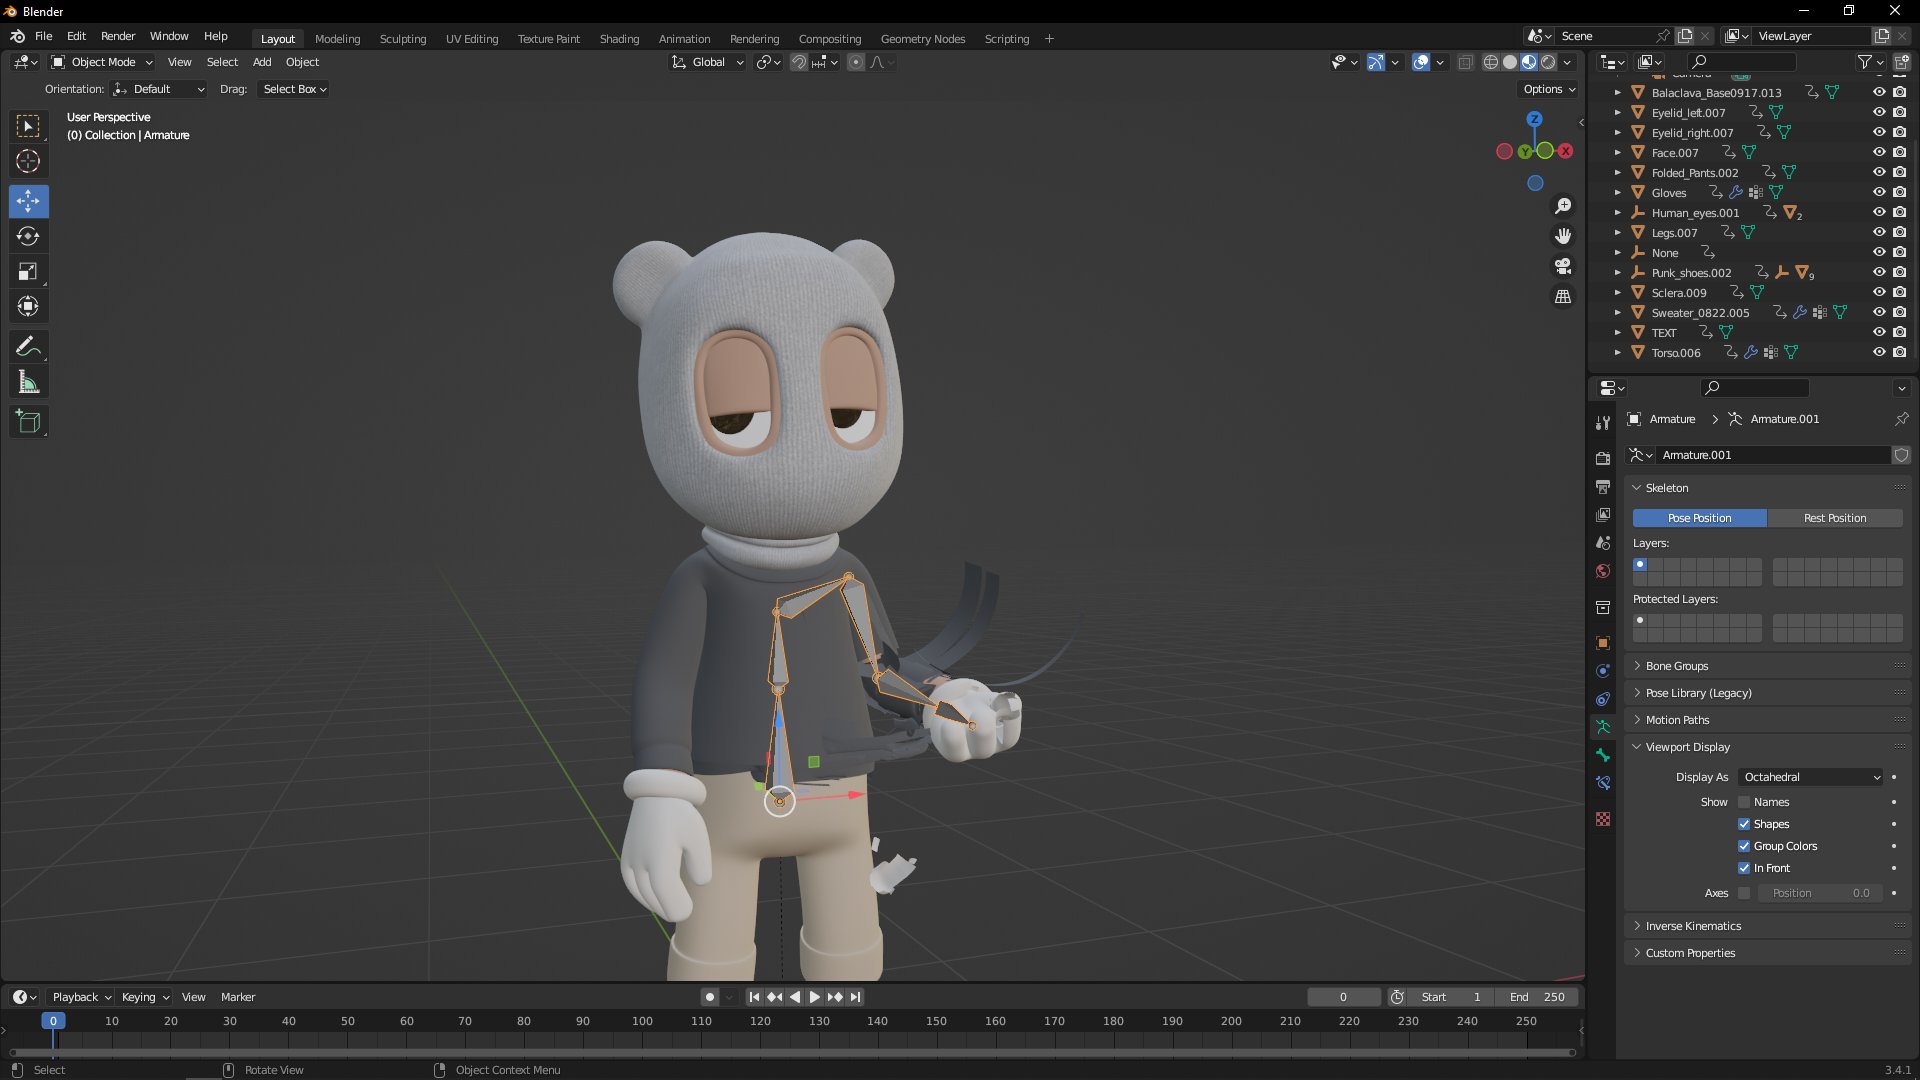Viewport: 1920px width, 1080px height.
Task: Click the End frame 250 field
Action: pos(1537,997)
